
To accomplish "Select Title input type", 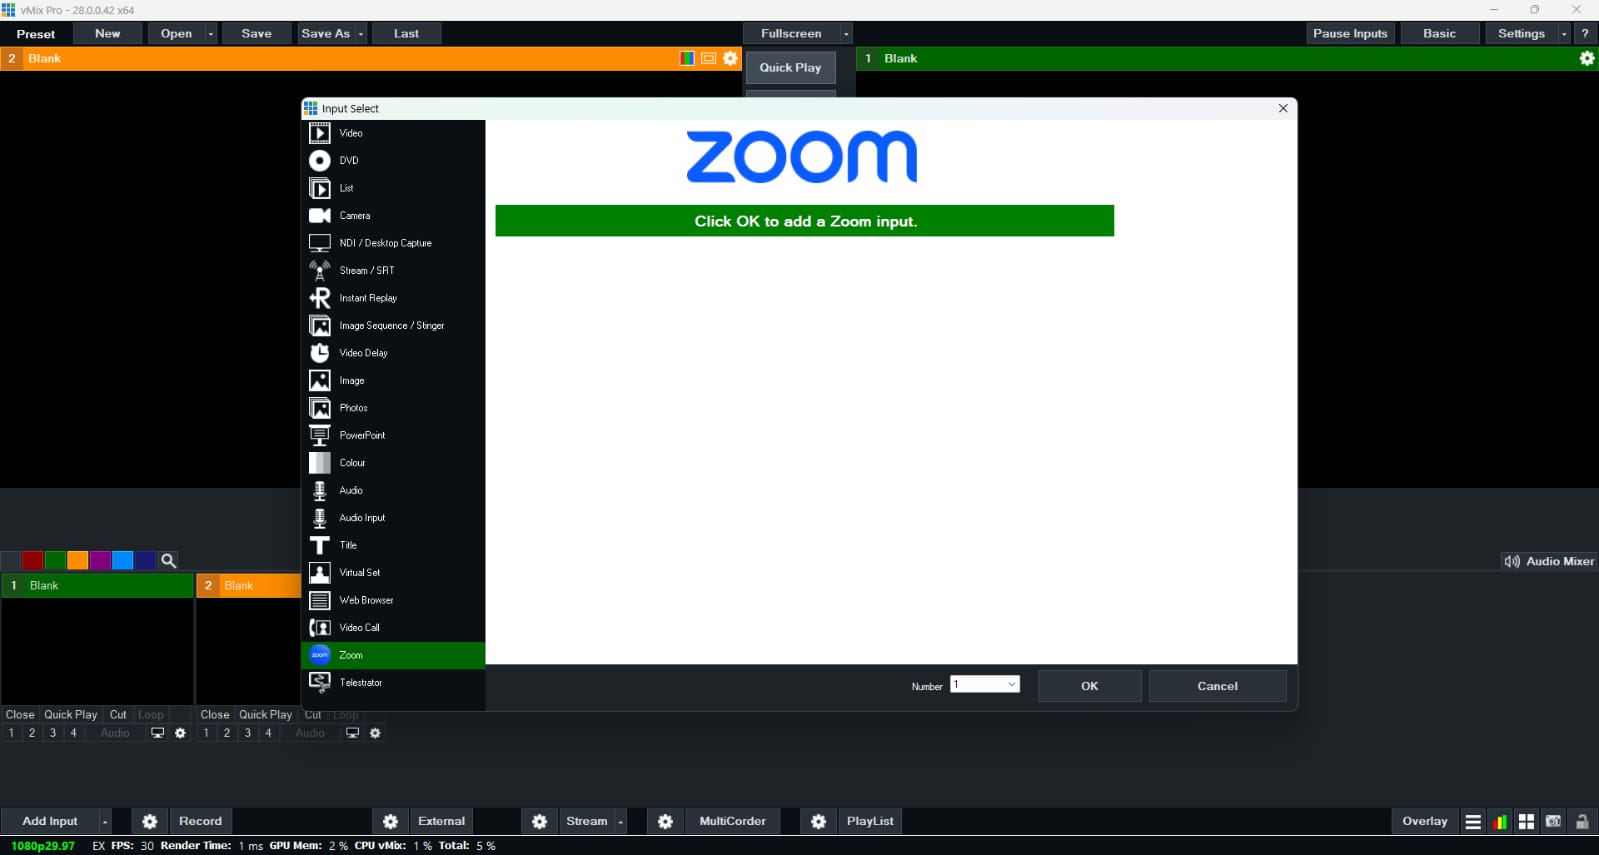I will coord(393,545).
